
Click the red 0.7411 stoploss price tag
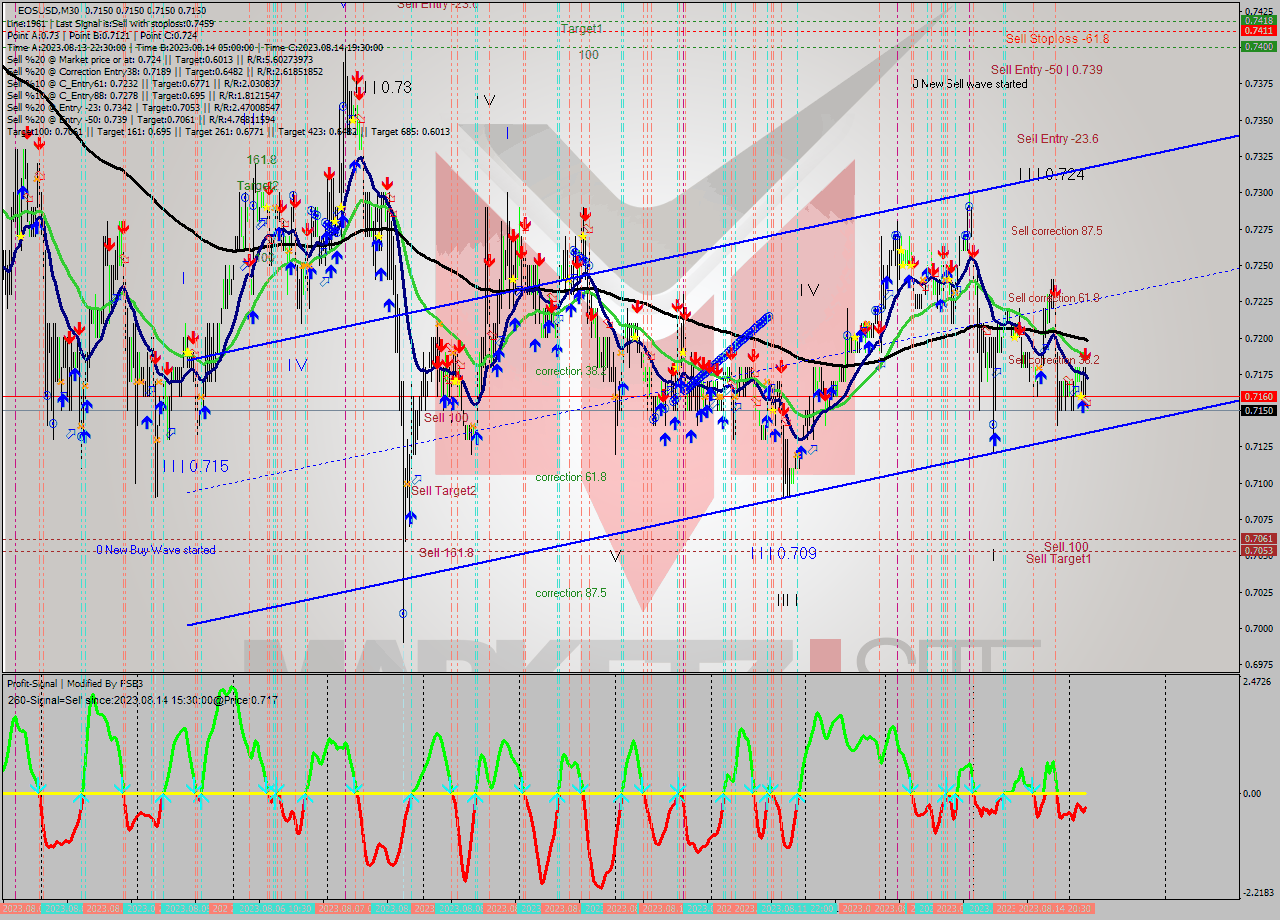pyautogui.click(x=1257, y=31)
